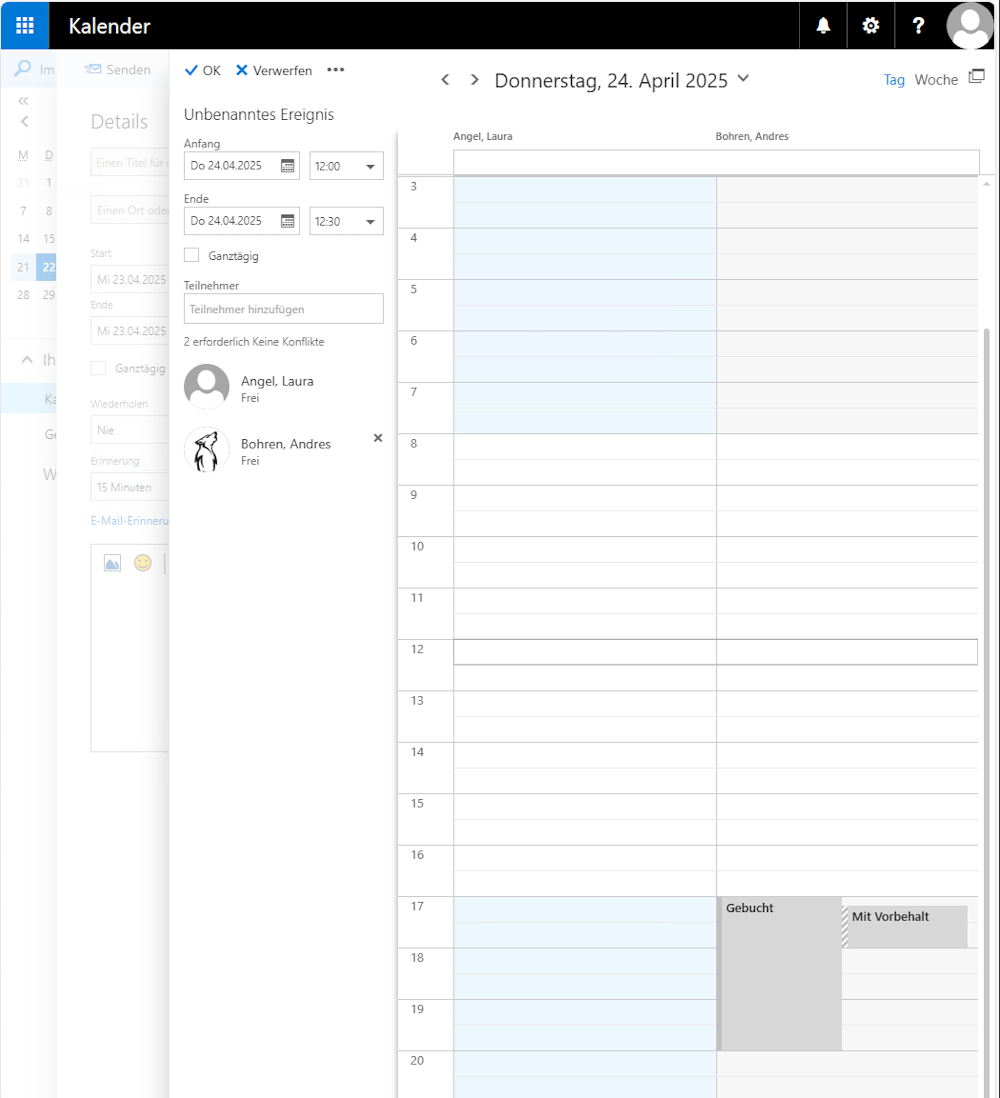
Task: Click Bohren, Andres column header
Action: click(x=751, y=137)
